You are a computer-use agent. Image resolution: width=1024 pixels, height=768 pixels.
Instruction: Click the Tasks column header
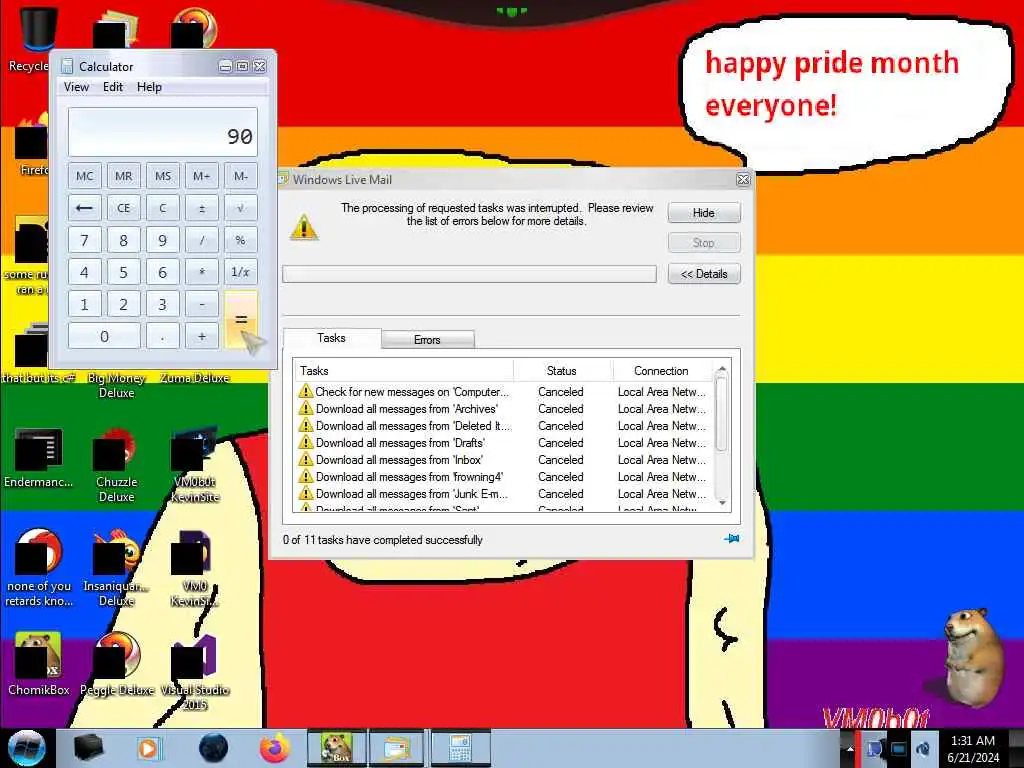coord(404,371)
